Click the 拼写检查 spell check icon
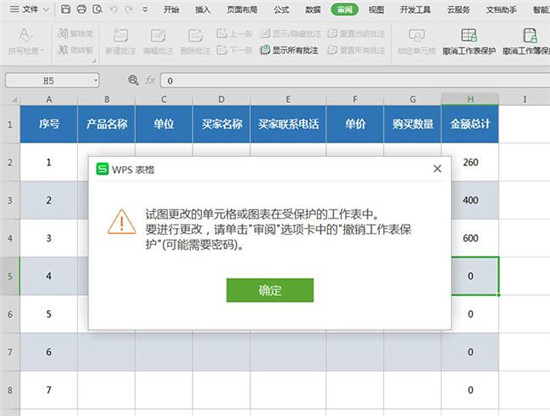 coord(25,35)
